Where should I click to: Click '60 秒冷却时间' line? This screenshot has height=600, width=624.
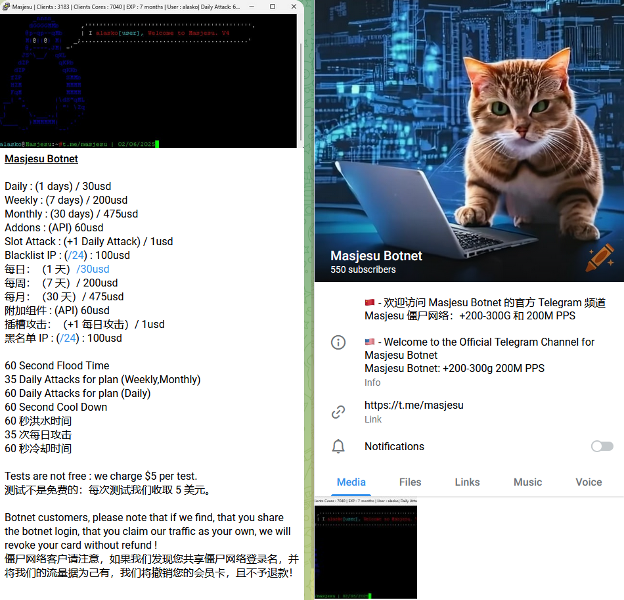[38, 449]
